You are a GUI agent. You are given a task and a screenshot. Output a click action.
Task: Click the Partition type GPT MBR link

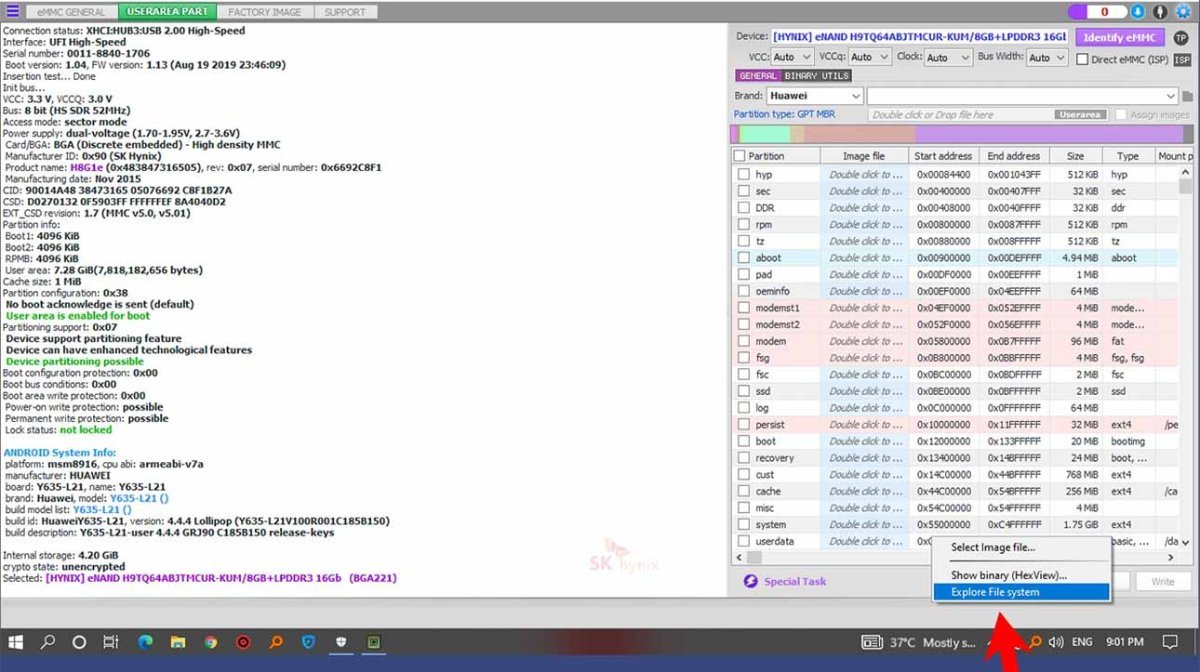784,114
